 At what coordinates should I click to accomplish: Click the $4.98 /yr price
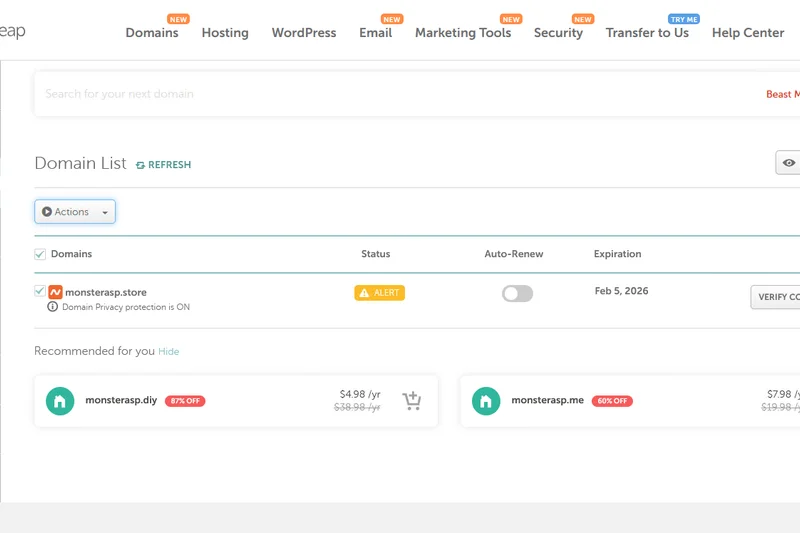[x=360, y=394]
